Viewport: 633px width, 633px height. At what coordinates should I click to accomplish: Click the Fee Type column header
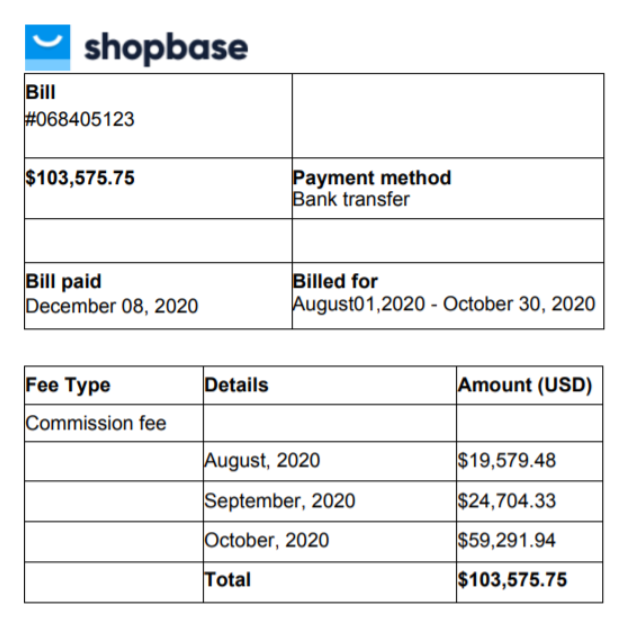[68, 385]
